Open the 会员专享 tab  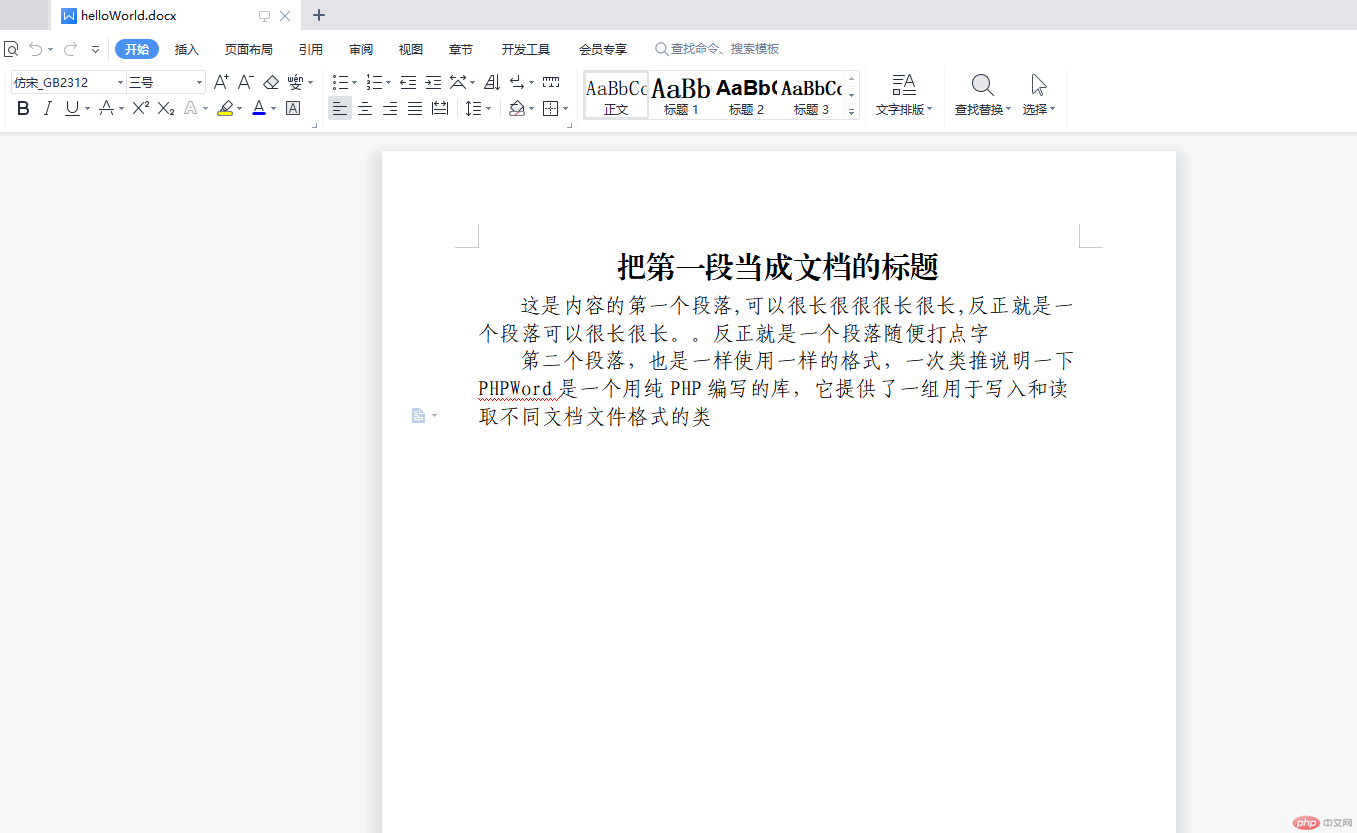click(603, 49)
